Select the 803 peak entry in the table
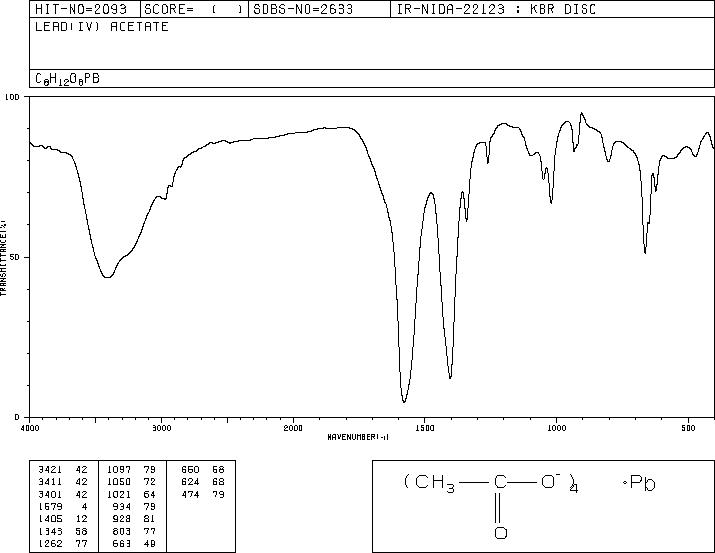This screenshot has width=715, height=553. (134, 532)
